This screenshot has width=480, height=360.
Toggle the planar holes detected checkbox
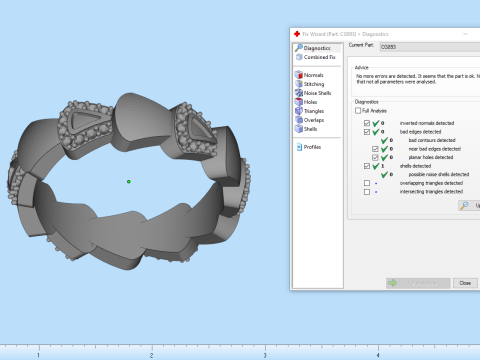pos(375,157)
